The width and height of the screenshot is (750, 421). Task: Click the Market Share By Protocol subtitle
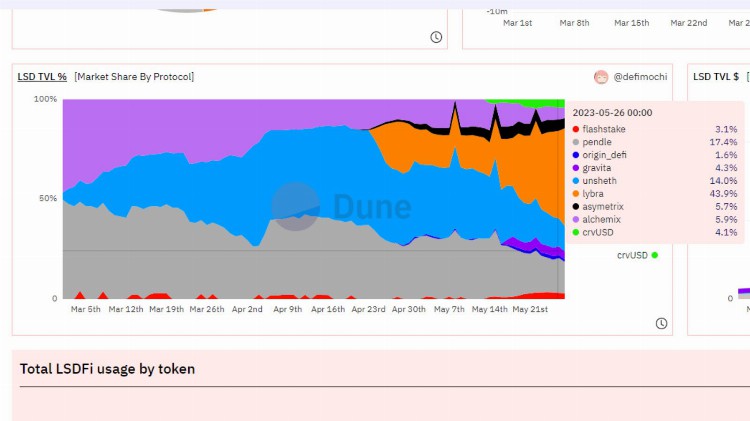[134, 77]
